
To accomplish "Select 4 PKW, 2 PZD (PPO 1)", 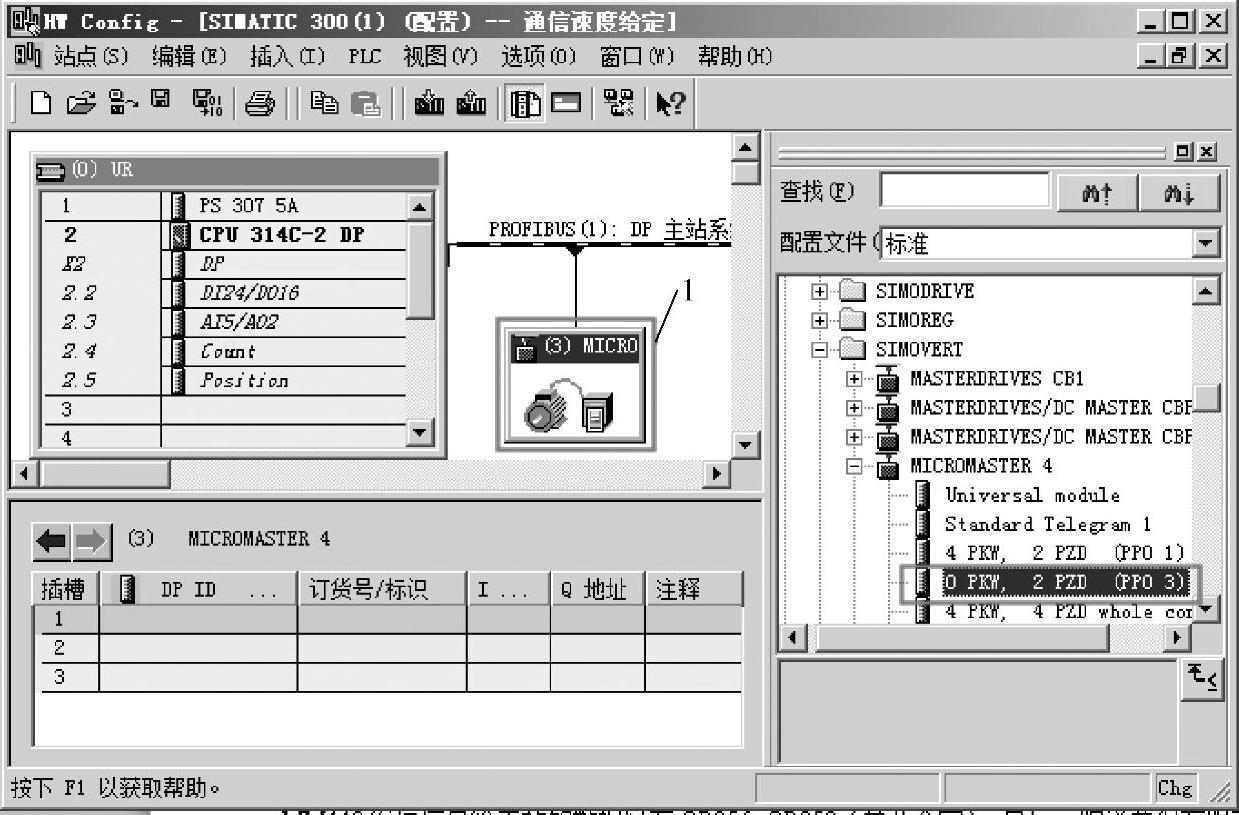I will coord(1064,553).
